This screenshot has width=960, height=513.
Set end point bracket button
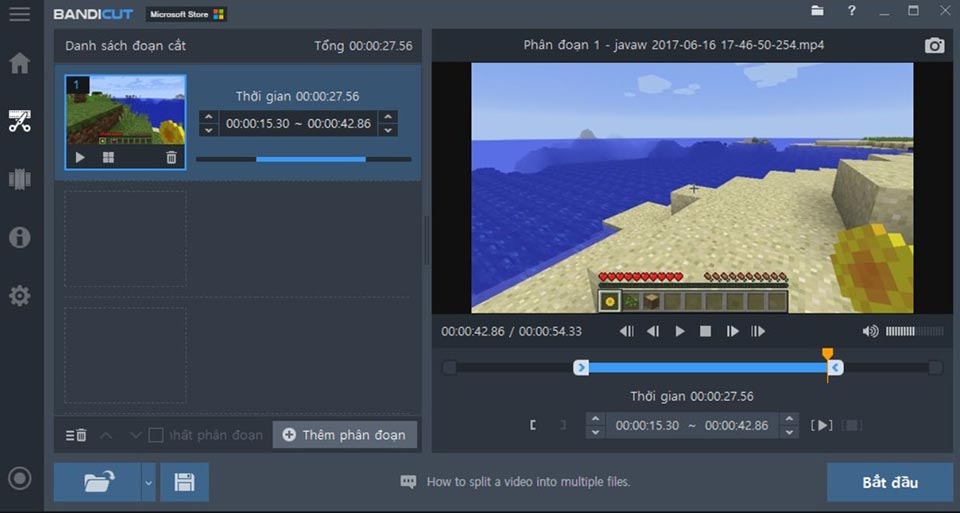coord(563,425)
